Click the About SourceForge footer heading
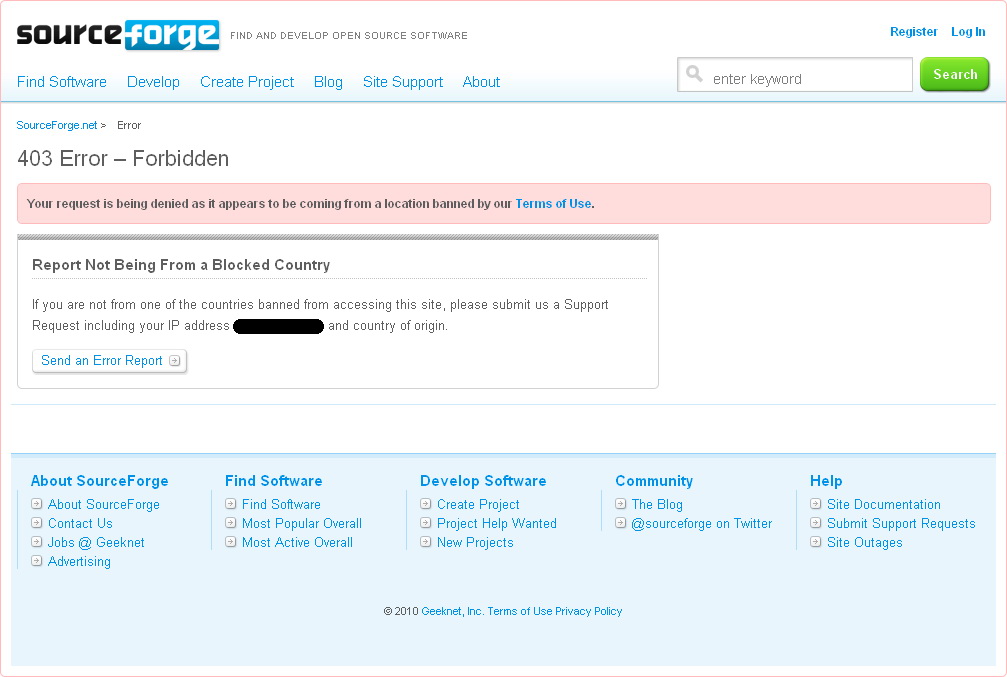 tap(100, 481)
